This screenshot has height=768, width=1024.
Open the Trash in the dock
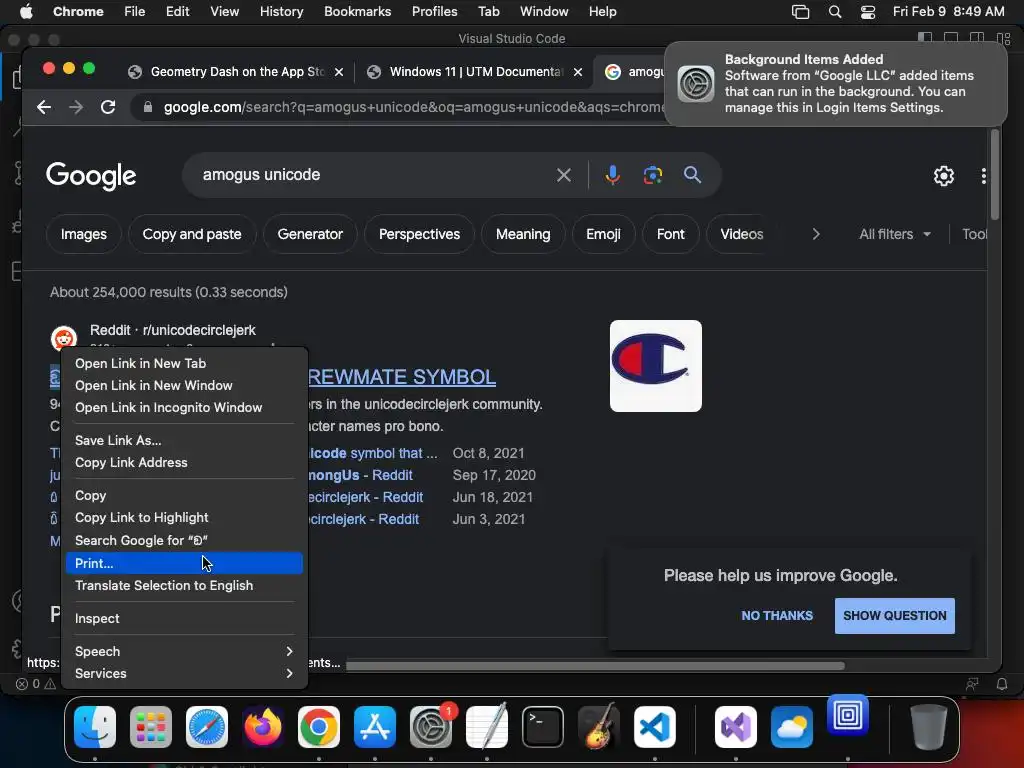pos(929,727)
